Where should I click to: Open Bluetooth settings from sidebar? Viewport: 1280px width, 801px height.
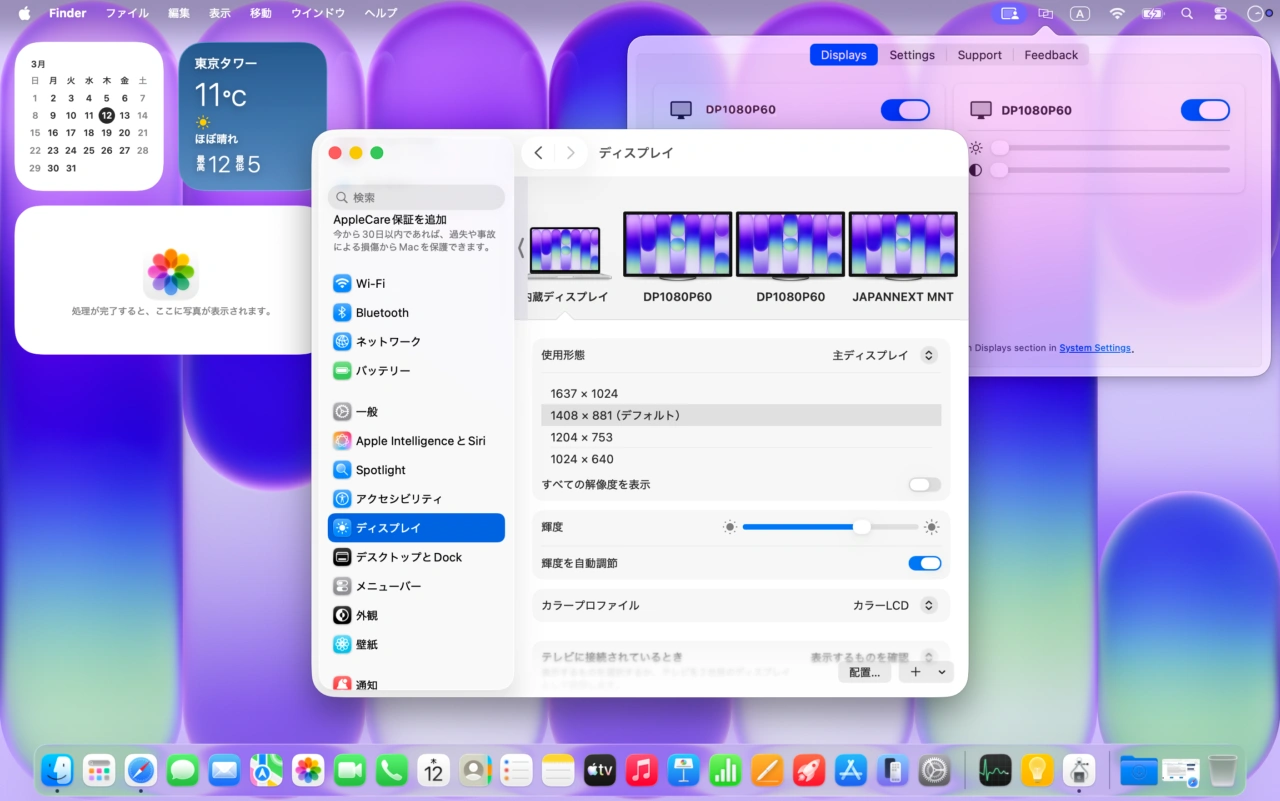[x=381, y=312]
